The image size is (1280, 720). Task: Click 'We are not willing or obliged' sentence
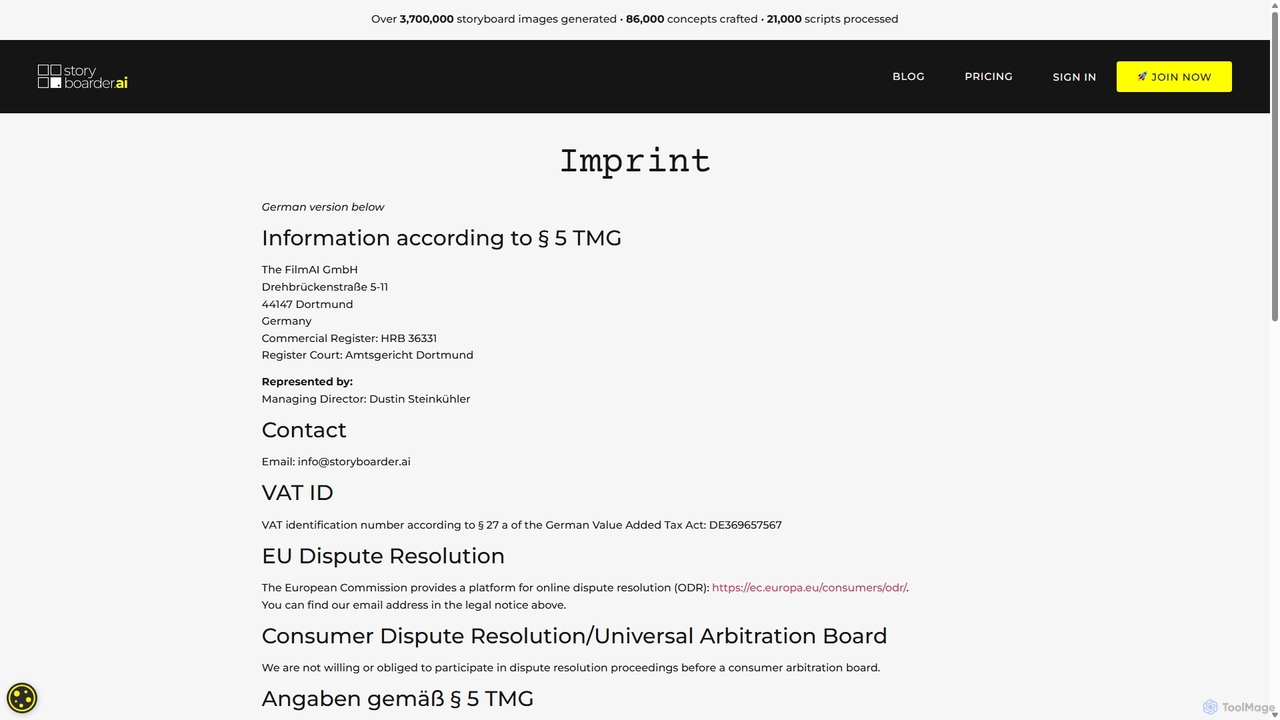coord(571,668)
